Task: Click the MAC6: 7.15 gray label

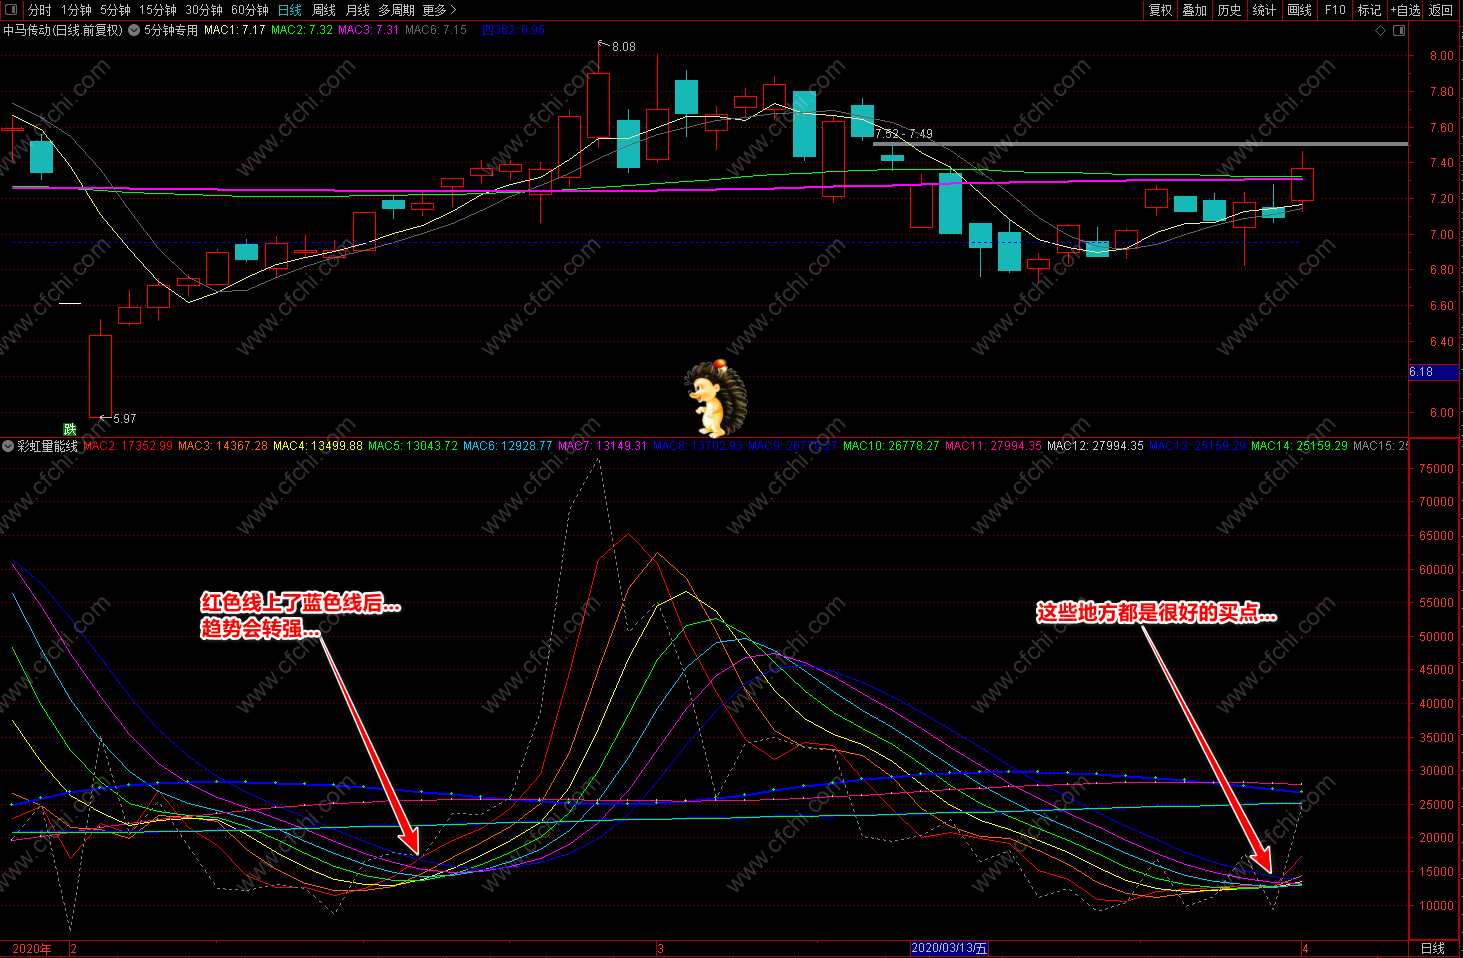Action: click(436, 30)
